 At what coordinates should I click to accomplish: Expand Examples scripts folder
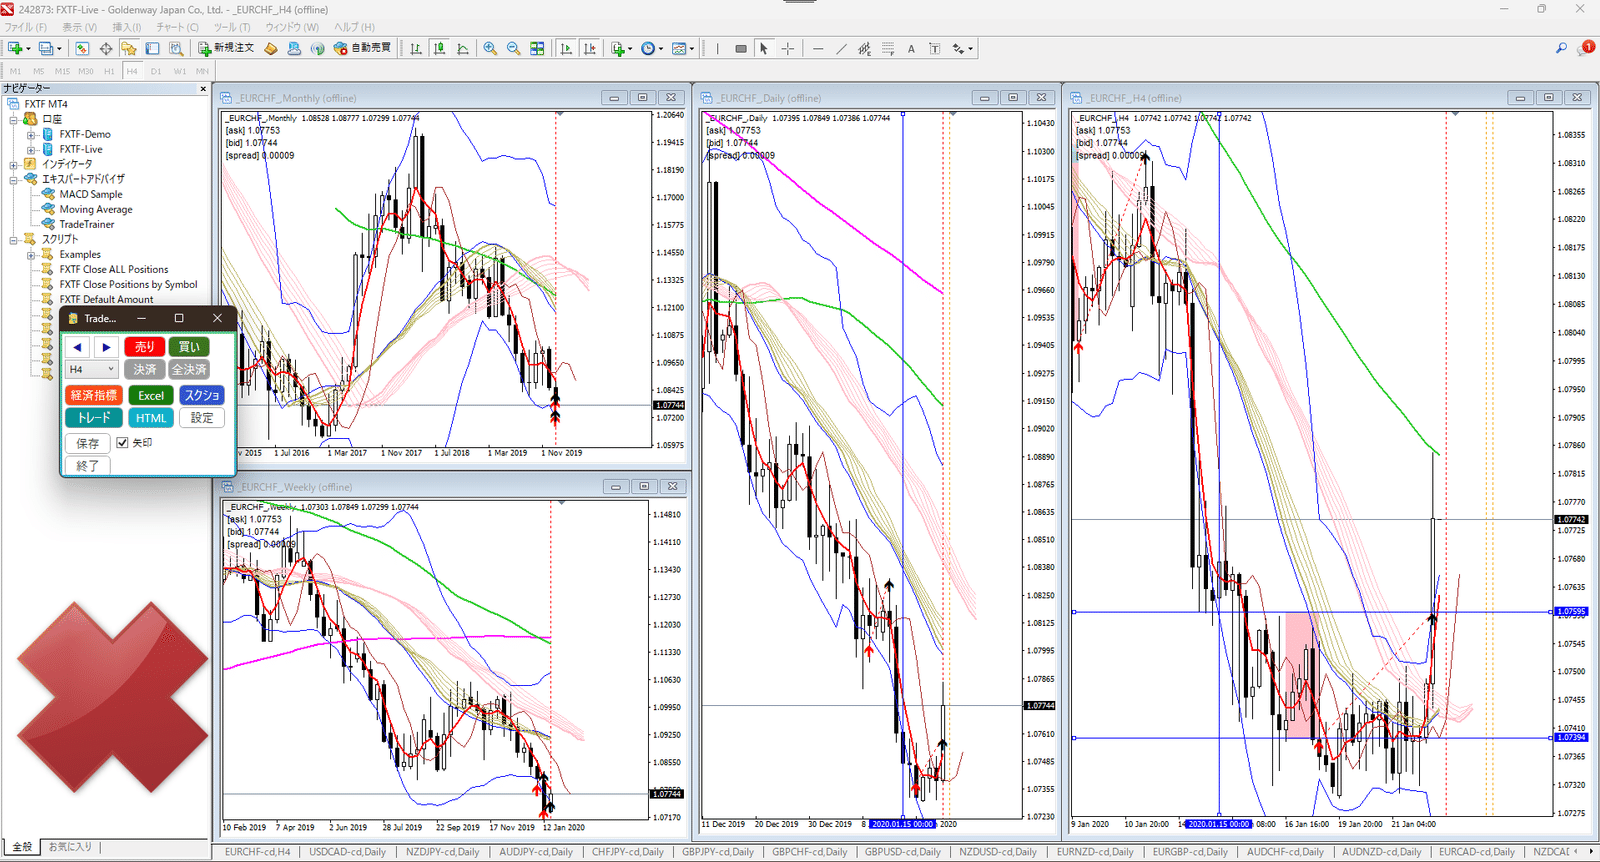tap(30, 254)
